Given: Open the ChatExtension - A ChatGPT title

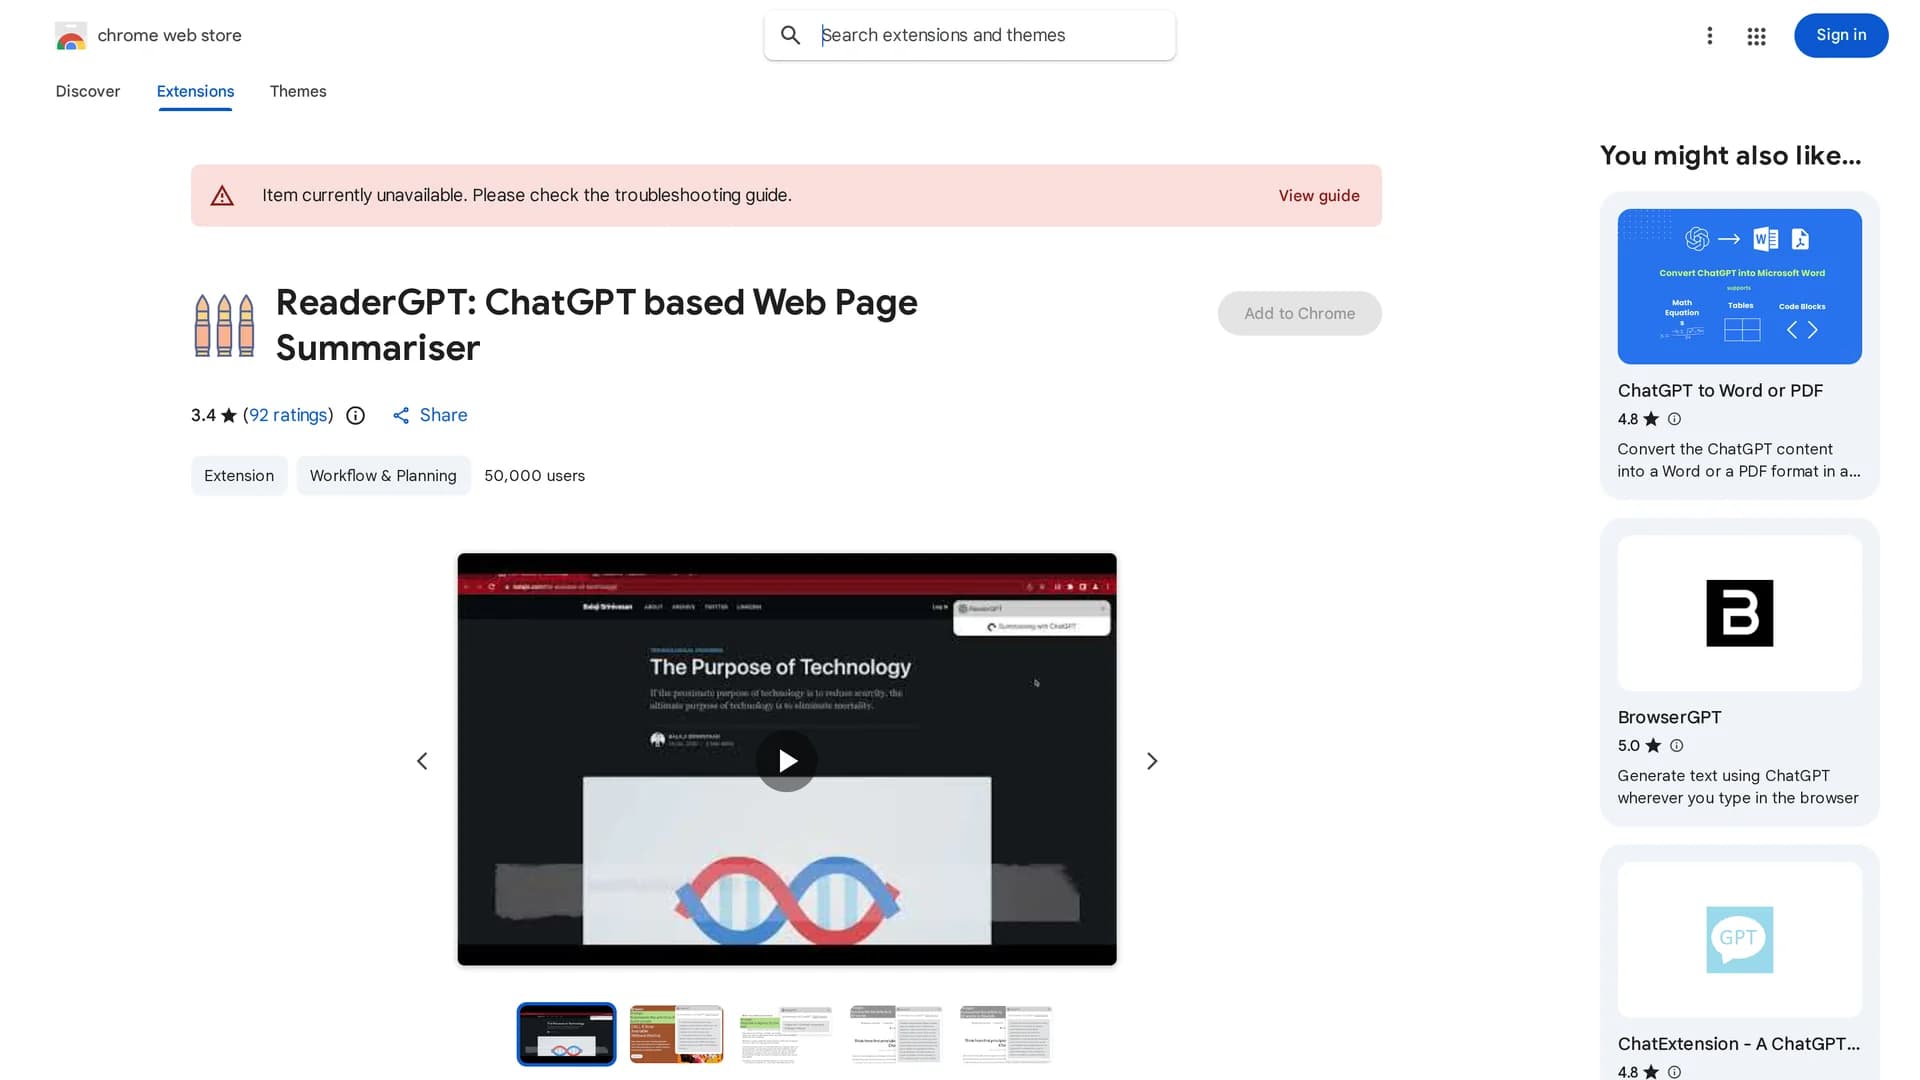Looking at the screenshot, I should pyautogui.click(x=1739, y=1044).
